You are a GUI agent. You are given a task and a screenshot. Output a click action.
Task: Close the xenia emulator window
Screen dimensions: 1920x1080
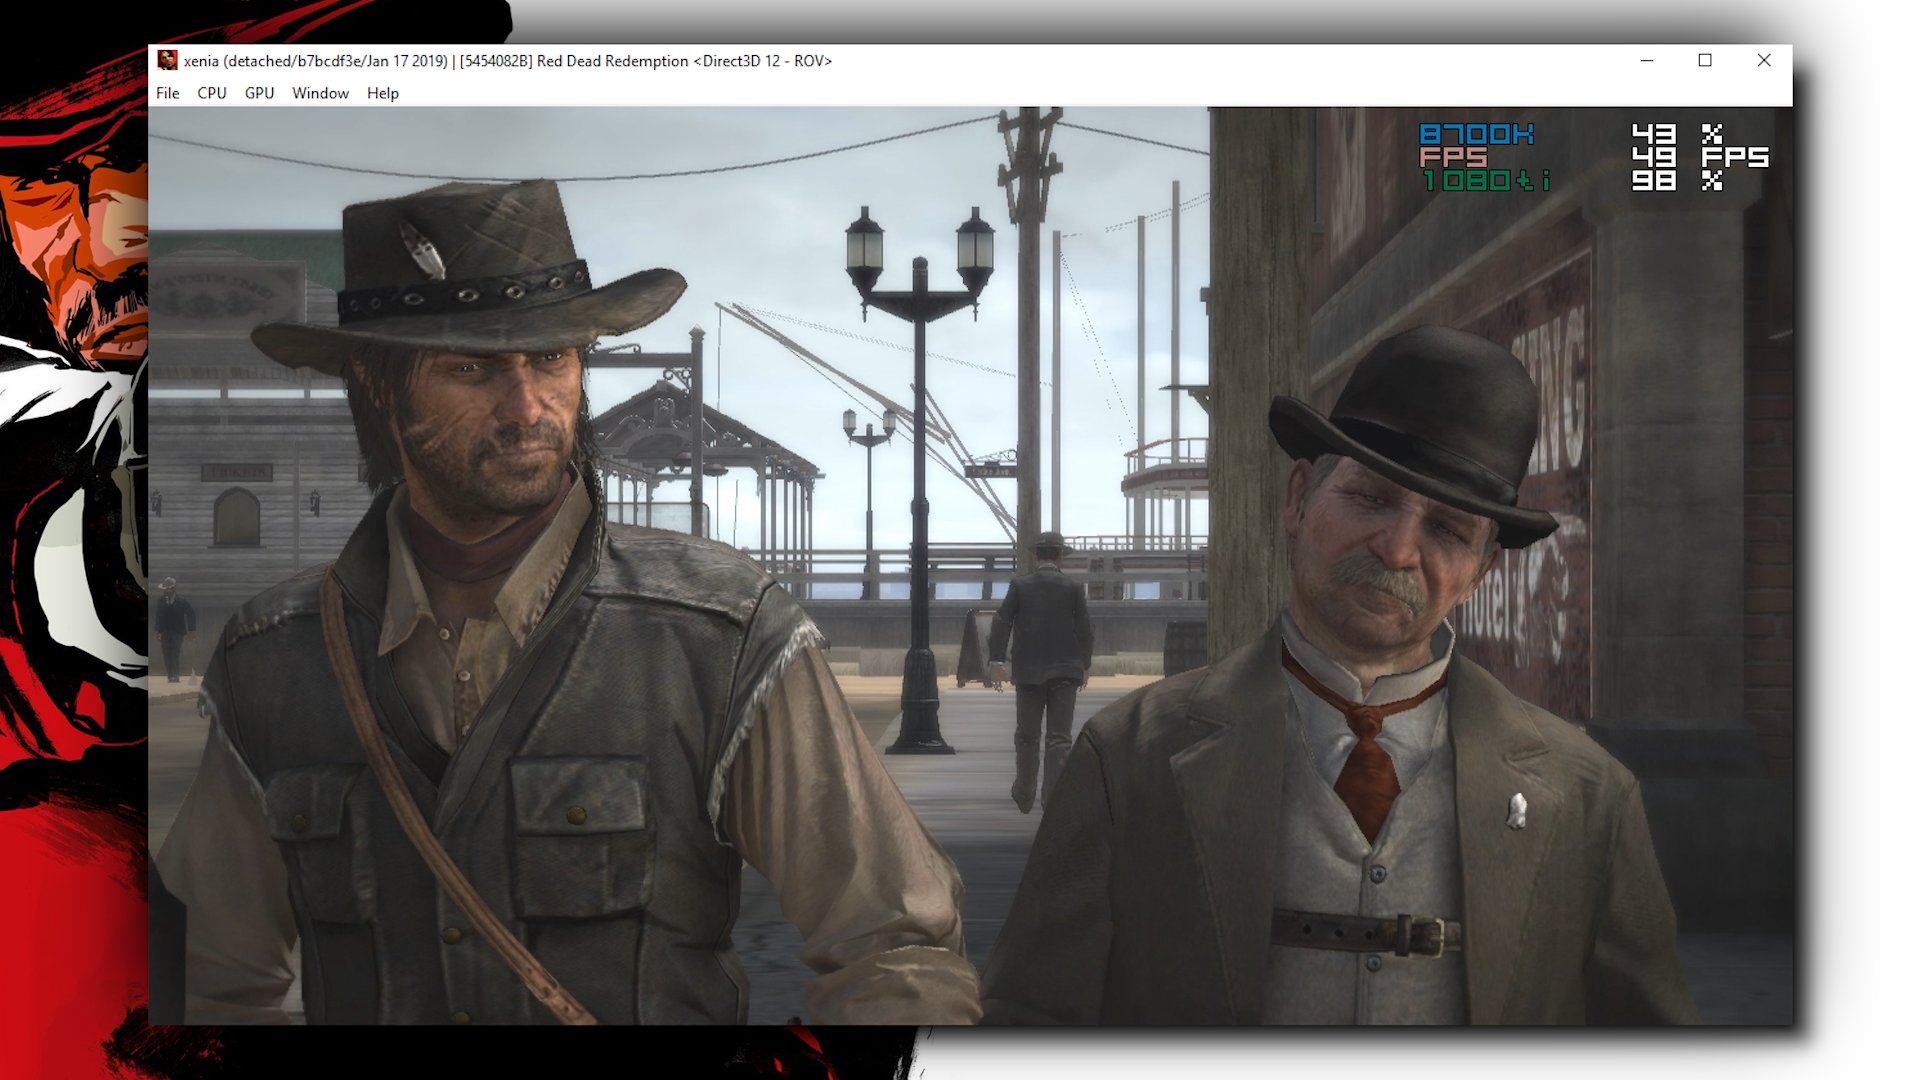1764,61
